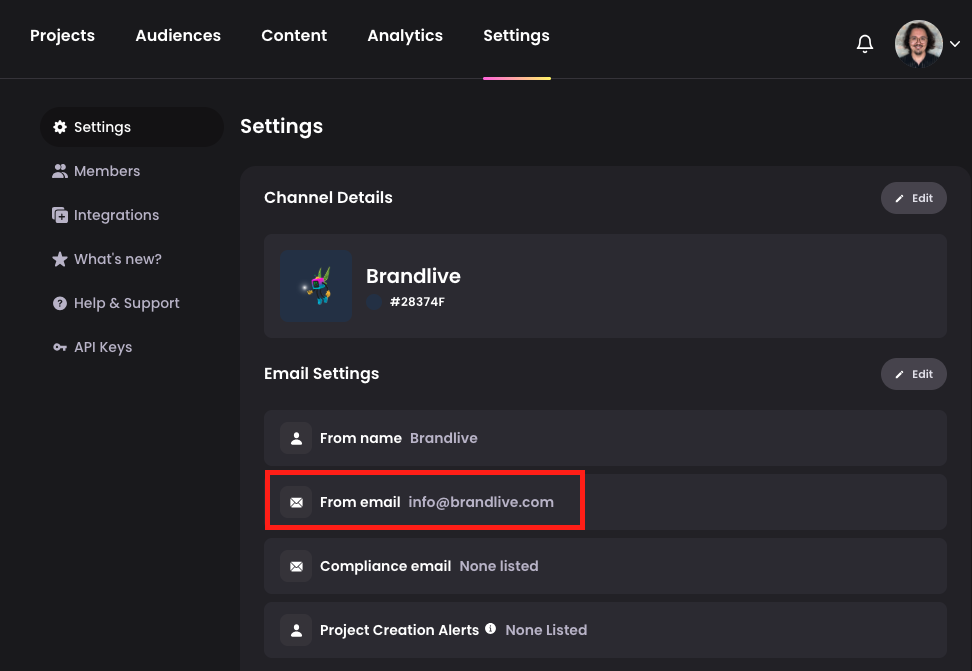Click the Email Settings heading
The height and width of the screenshot is (671, 972).
[321, 373]
